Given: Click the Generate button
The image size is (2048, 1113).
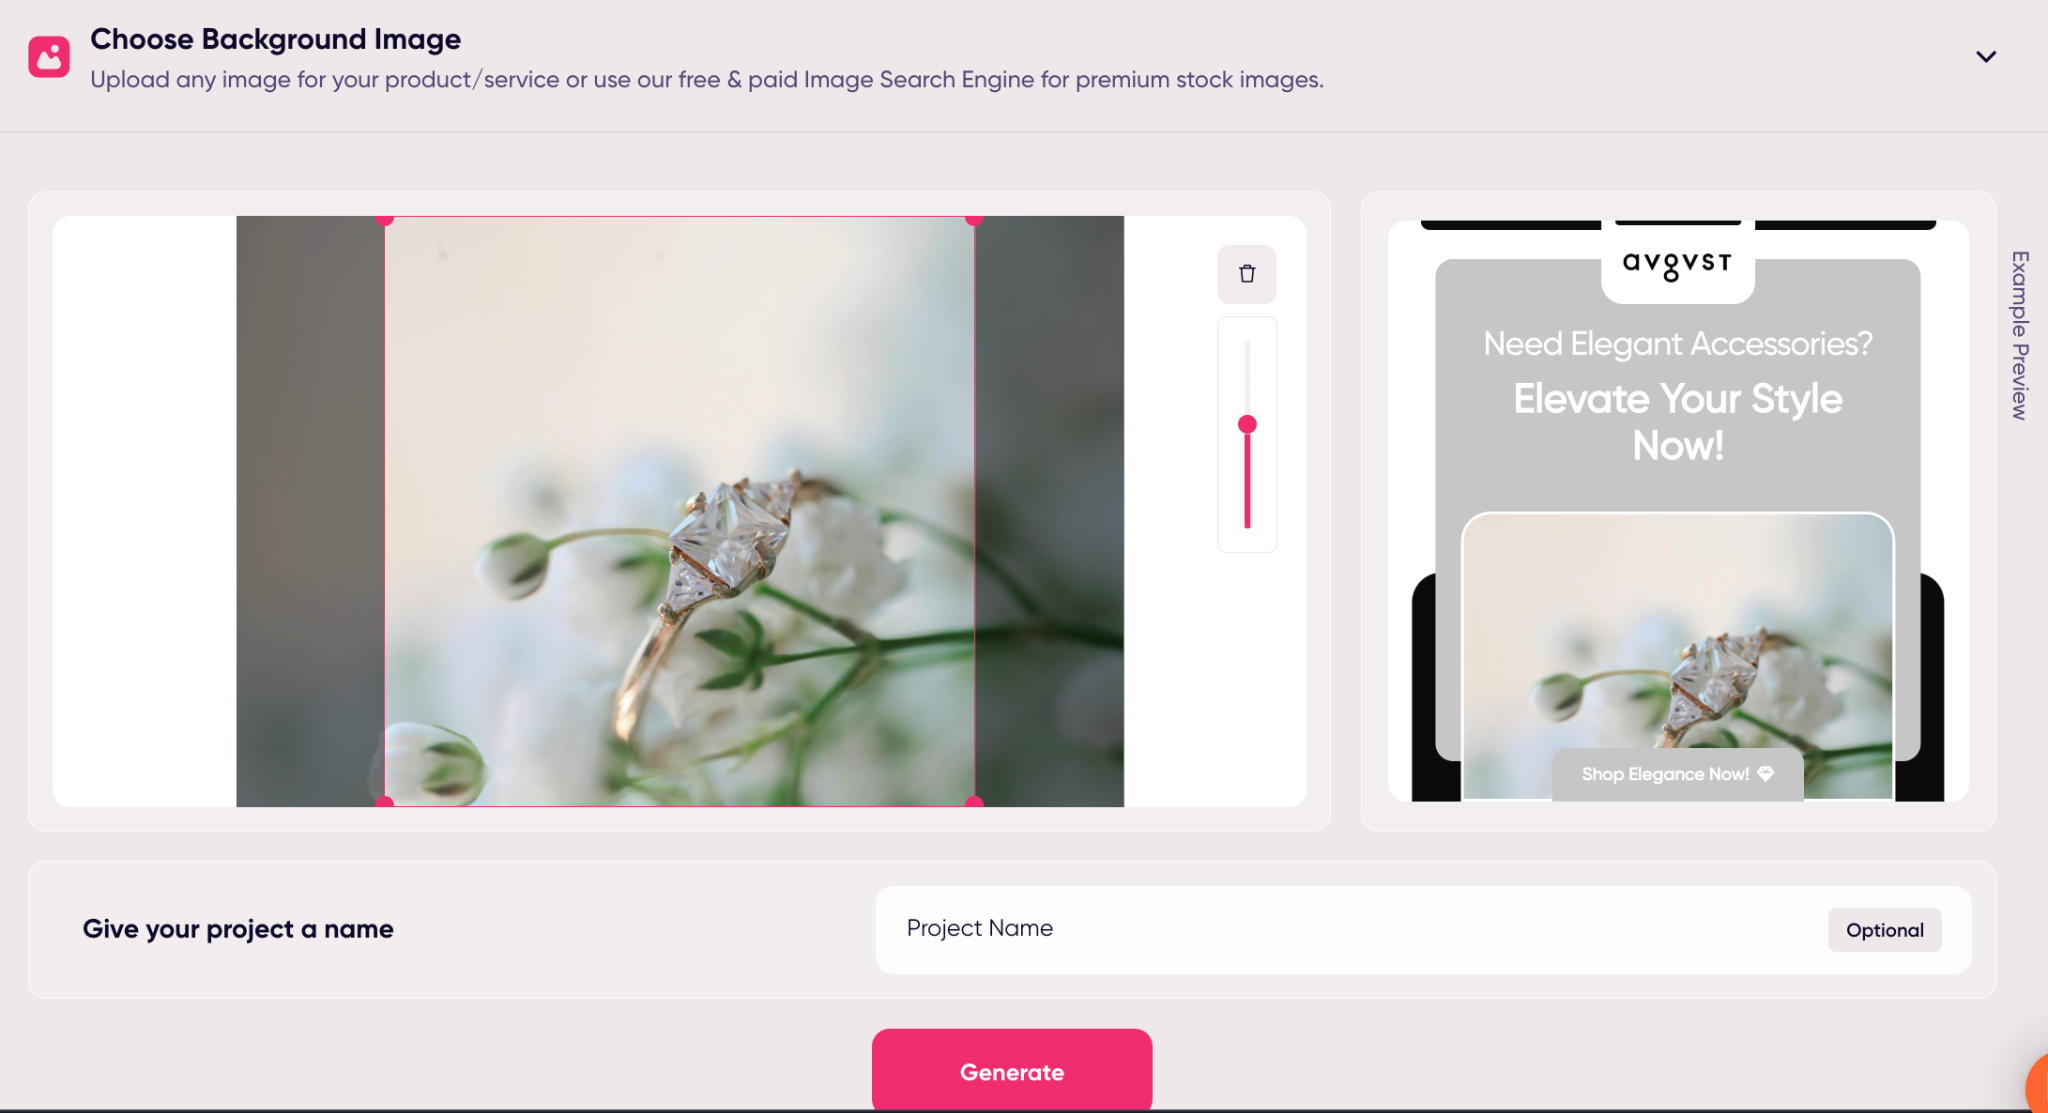Looking at the screenshot, I should (x=1012, y=1071).
